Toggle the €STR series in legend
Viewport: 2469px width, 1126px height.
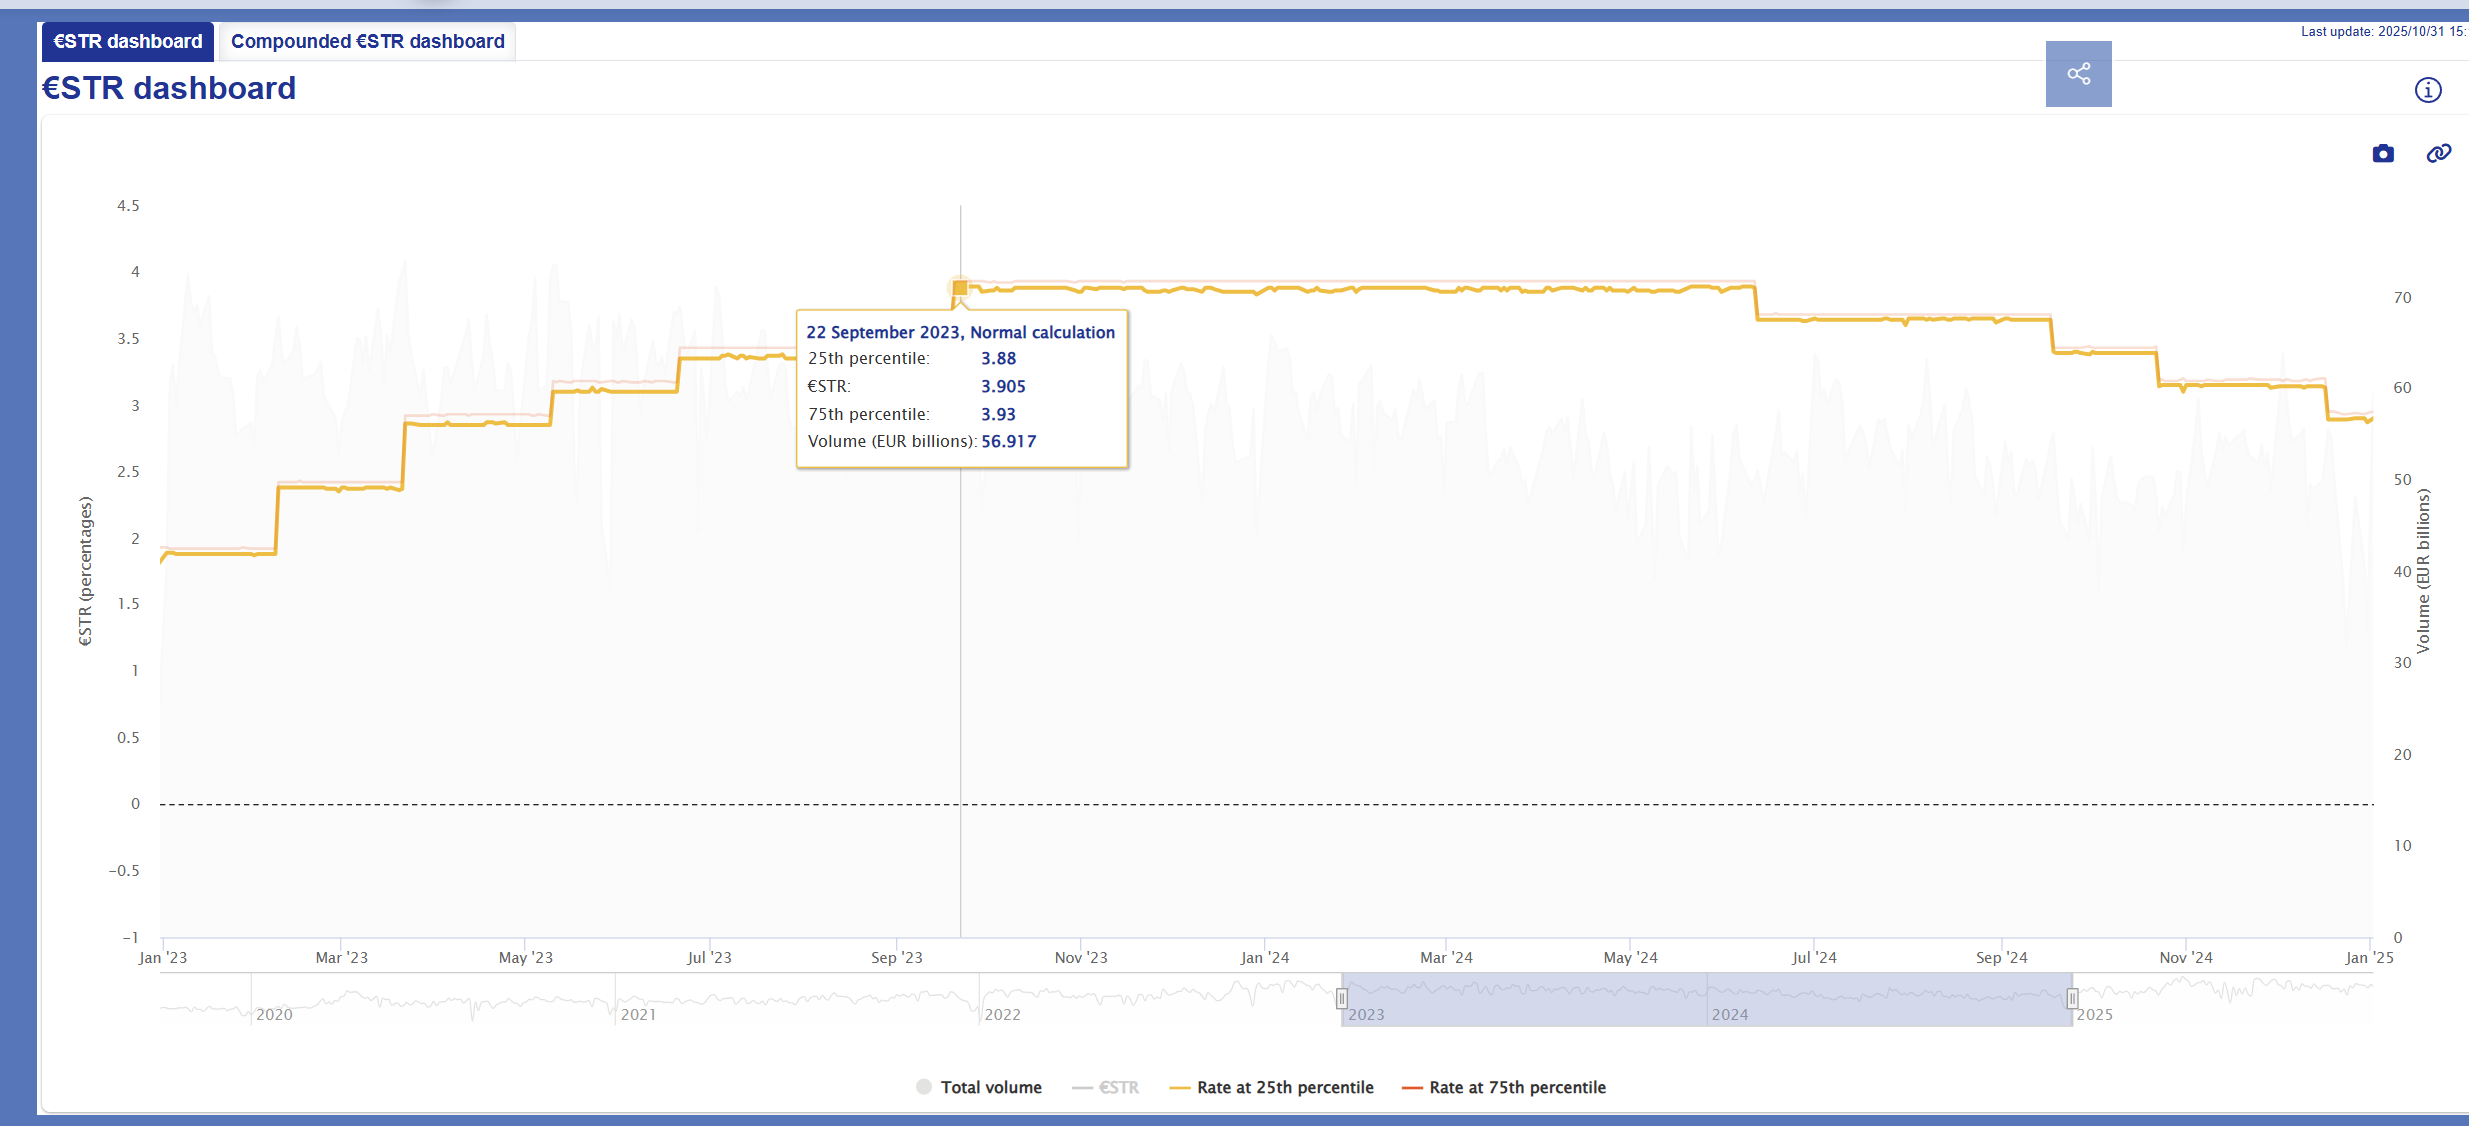(x=1117, y=1087)
